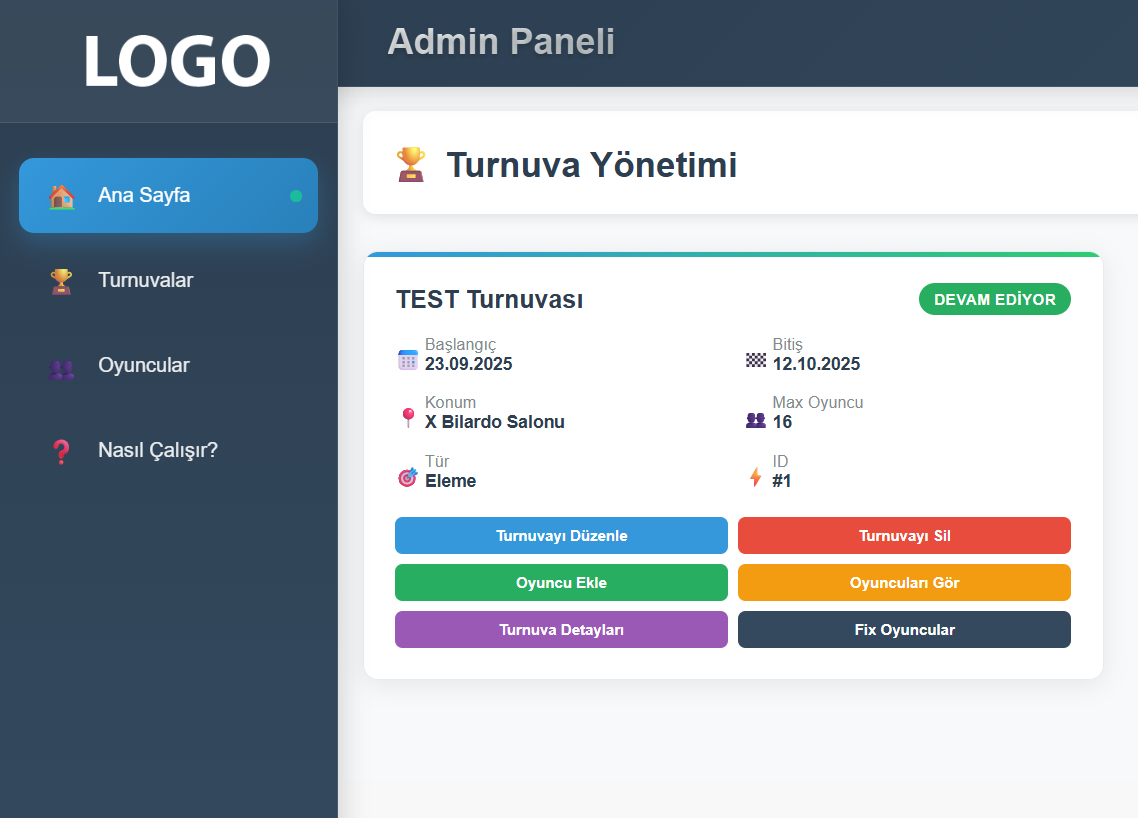Click the lightning bolt icon beside ID

756,477
